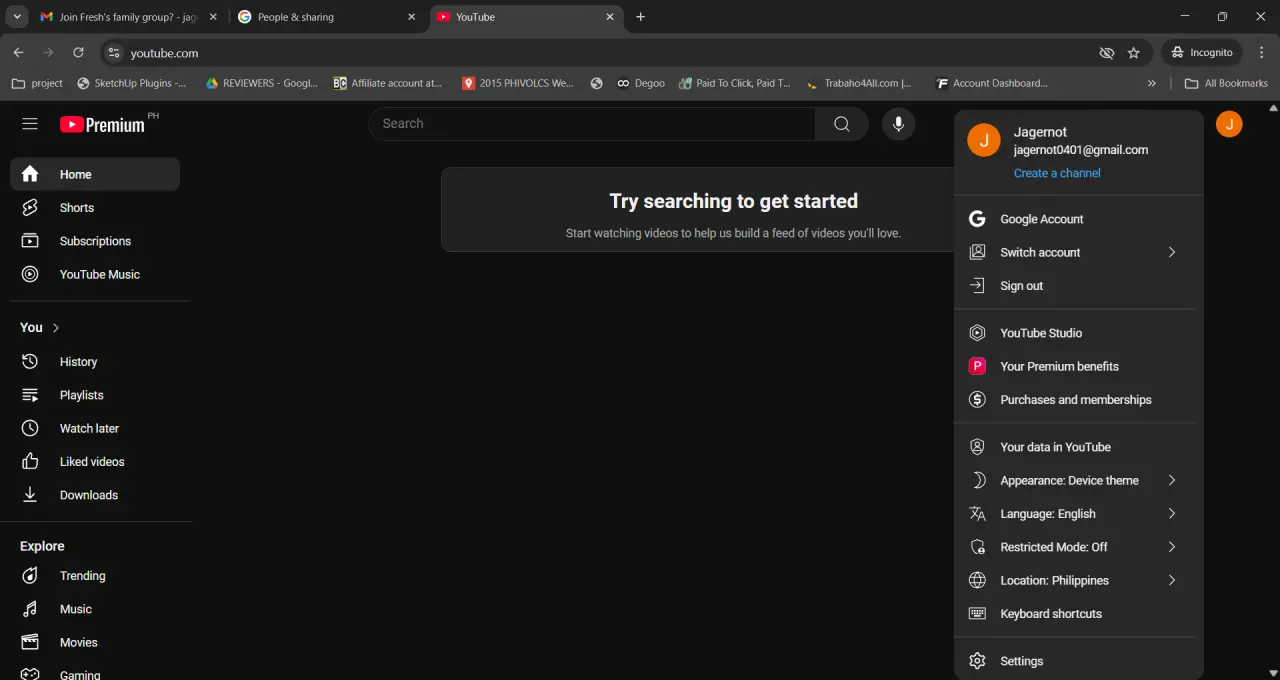The height and width of the screenshot is (680, 1280).
Task: Switch to the Gmail Join Fresh's family tab
Action: pos(127,17)
